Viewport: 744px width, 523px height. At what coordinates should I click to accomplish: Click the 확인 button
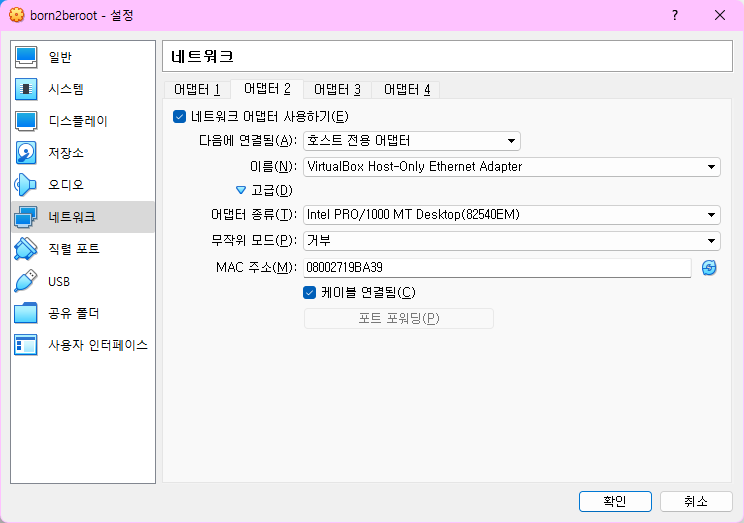pos(615,501)
